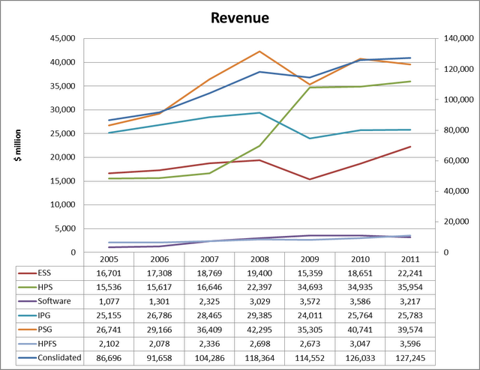
Task: Select the 45,000 left axis label
Action: click(x=63, y=38)
